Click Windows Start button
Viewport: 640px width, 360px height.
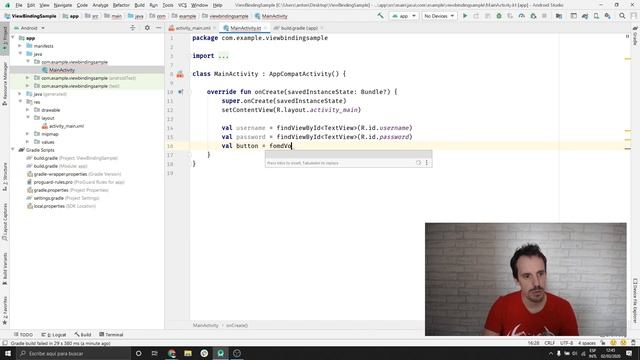(8, 353)
